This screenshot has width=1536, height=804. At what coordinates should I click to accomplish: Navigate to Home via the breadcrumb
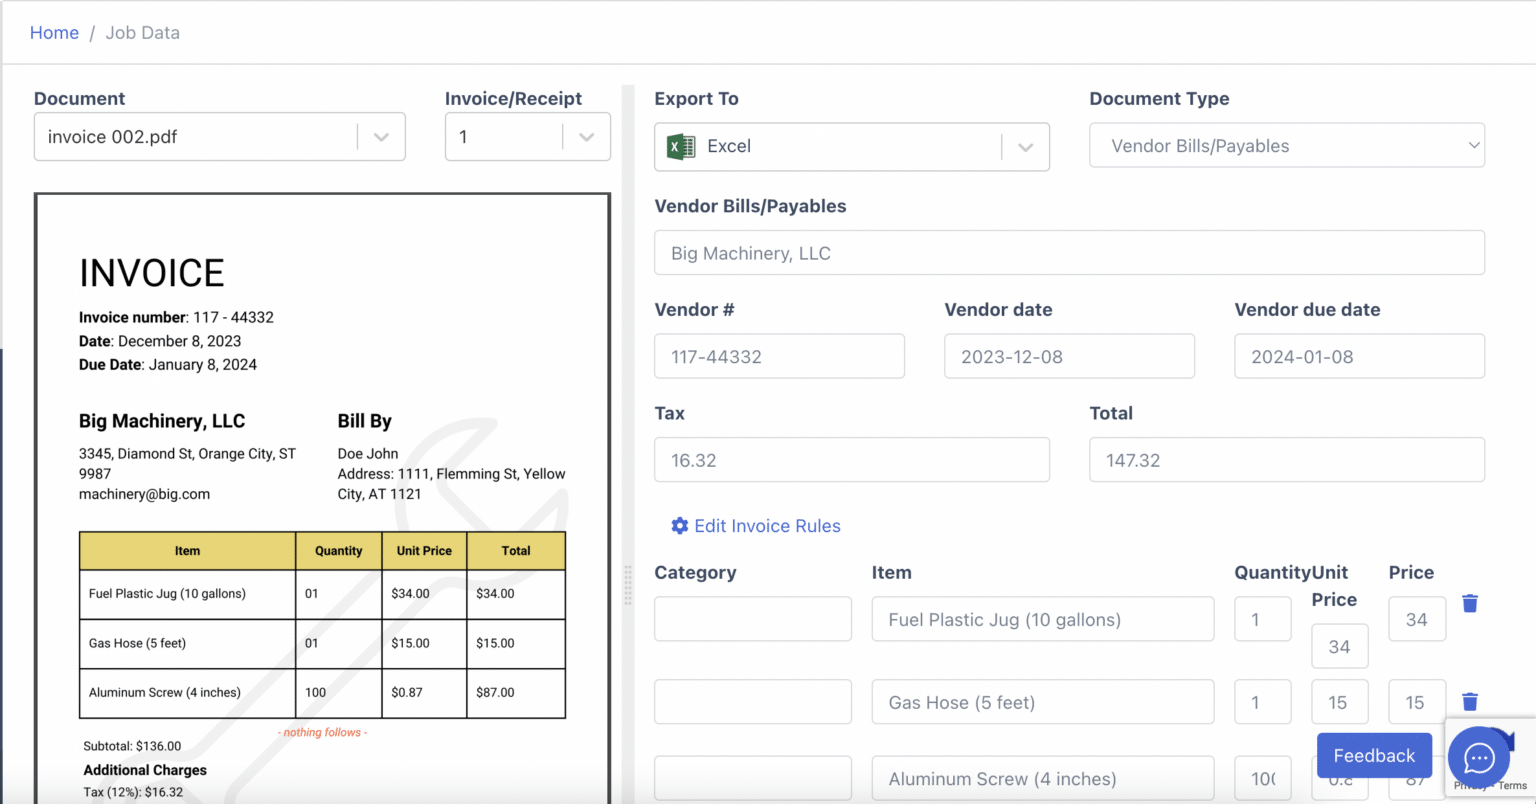click(54, 32)
